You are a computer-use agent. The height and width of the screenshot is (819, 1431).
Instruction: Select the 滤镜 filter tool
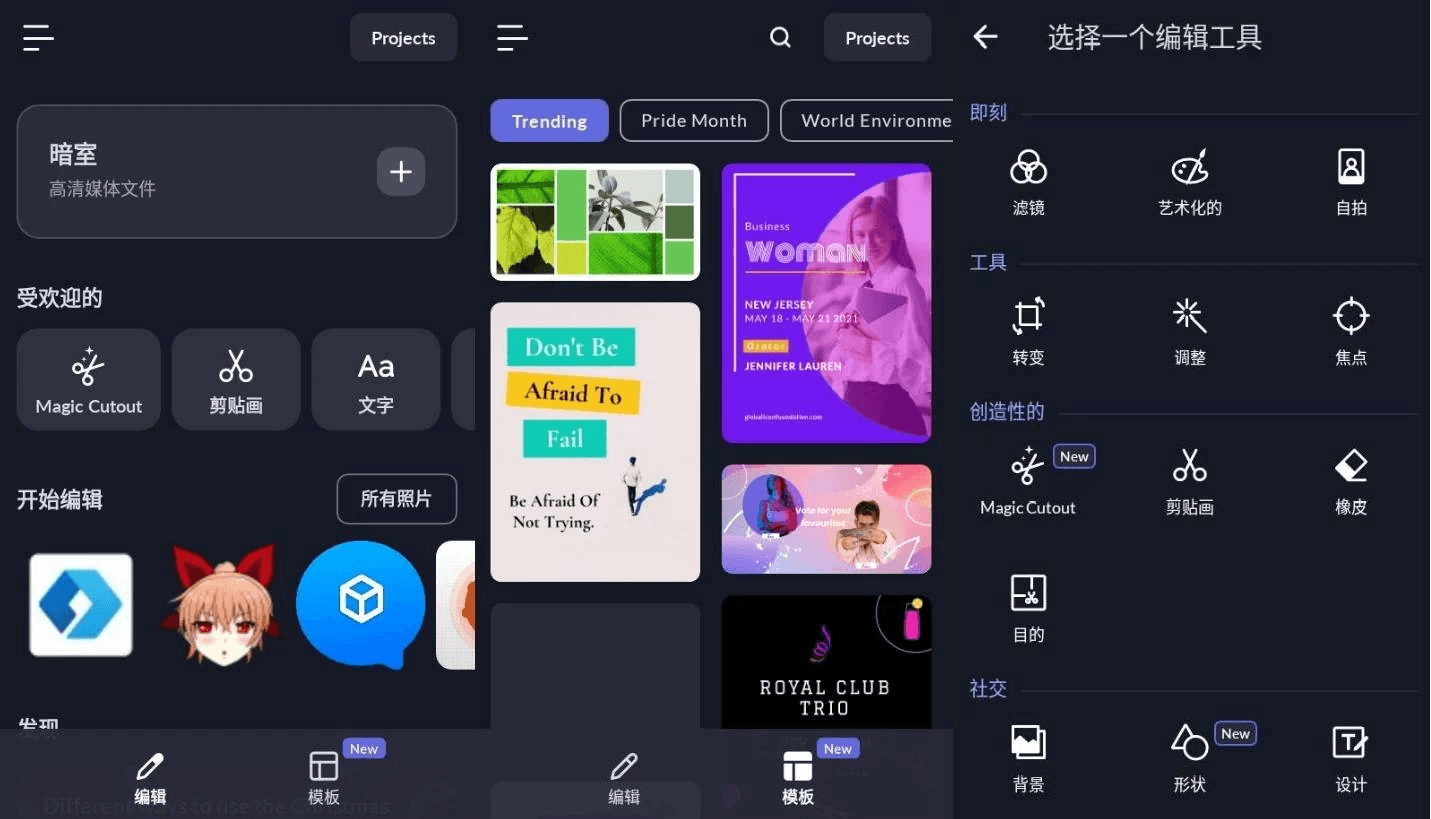click(1028, 180)
